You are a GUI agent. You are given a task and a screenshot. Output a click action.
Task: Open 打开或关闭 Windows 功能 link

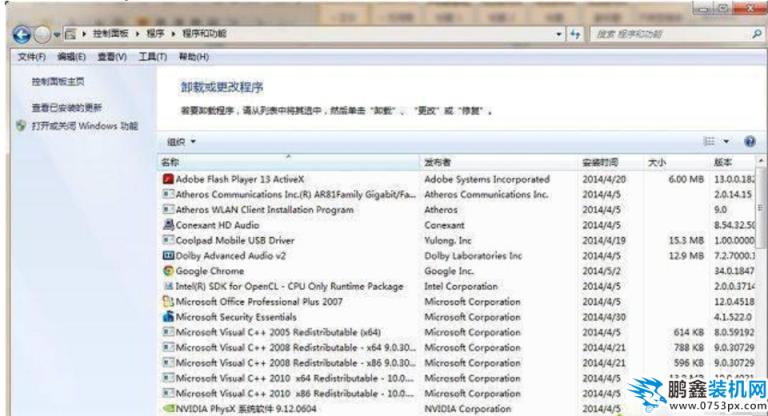pyautogui.click(x=85, y=126)
